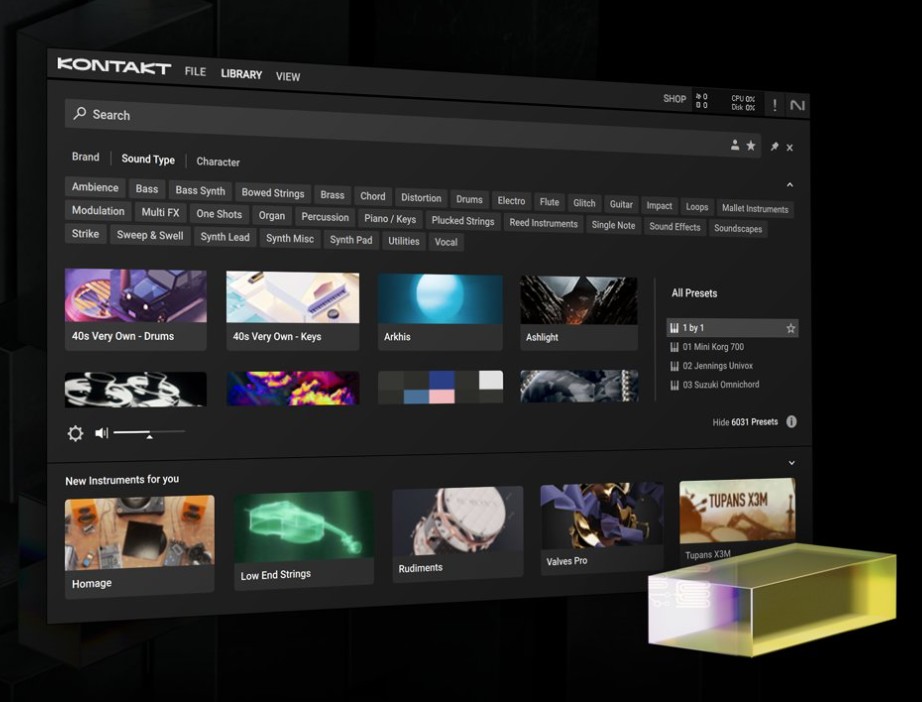Open the LIBRARY menu
The image size is (922, 702).
click(x=241, y=74)
